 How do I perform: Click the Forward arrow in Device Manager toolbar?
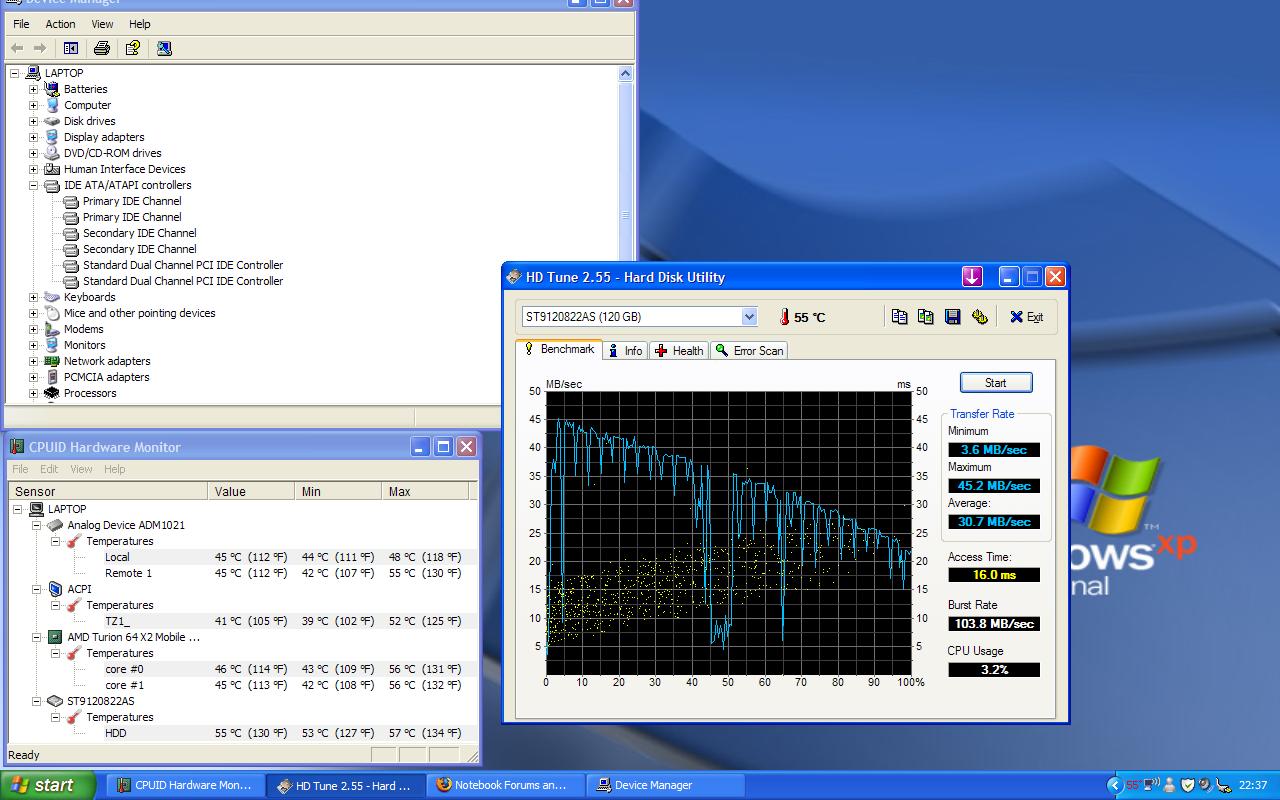click(40, 48)
